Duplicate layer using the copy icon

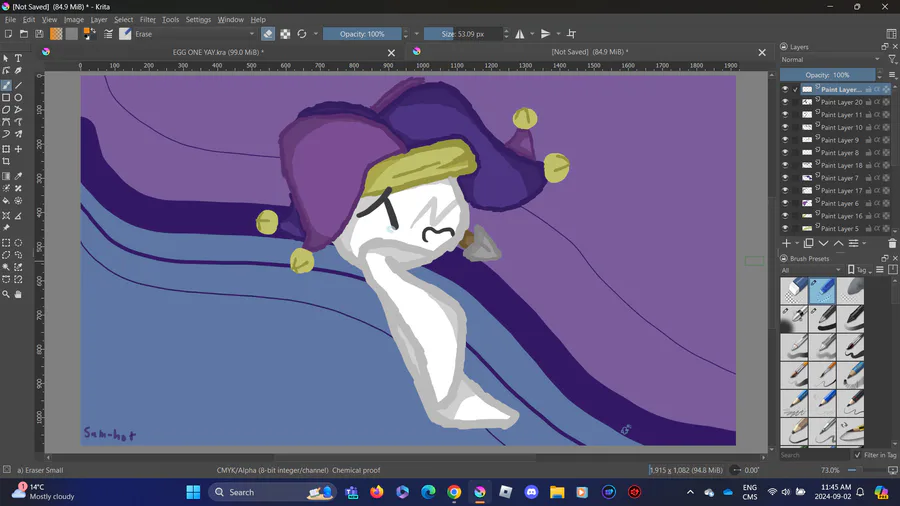tap(808, 243)
